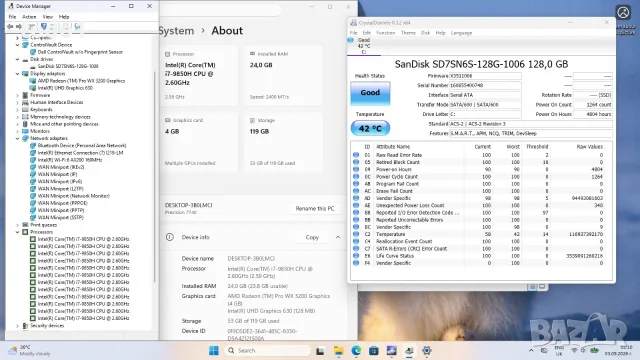Select Intel UHD Graphics 630 adapter
The image size is (640, 360).
tap(65, 88)
